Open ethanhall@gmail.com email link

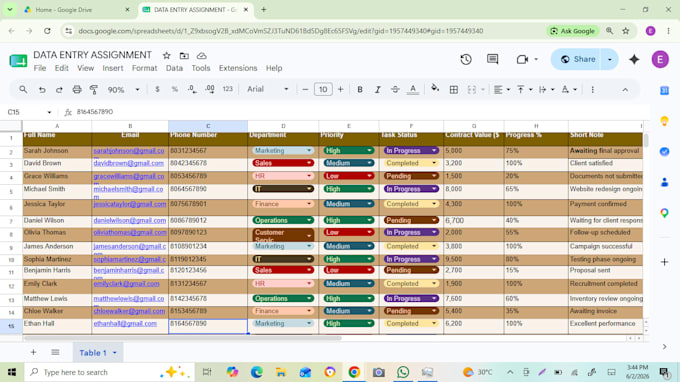tap(125, 323)
